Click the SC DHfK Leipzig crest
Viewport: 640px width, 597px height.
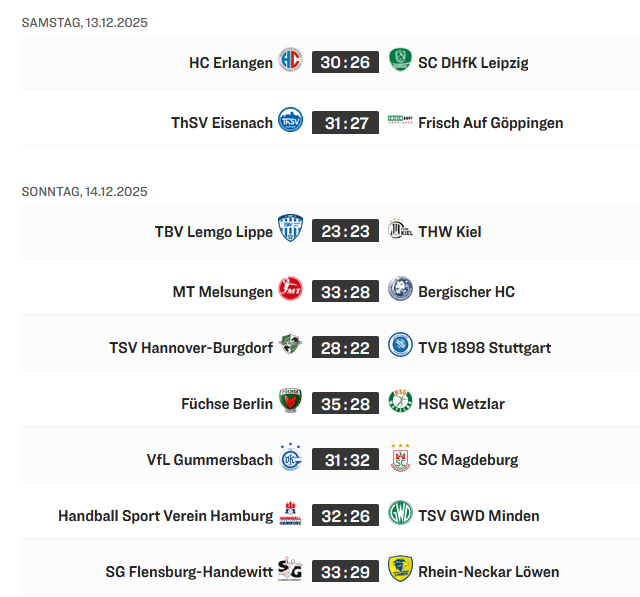[x=400, y=61]
